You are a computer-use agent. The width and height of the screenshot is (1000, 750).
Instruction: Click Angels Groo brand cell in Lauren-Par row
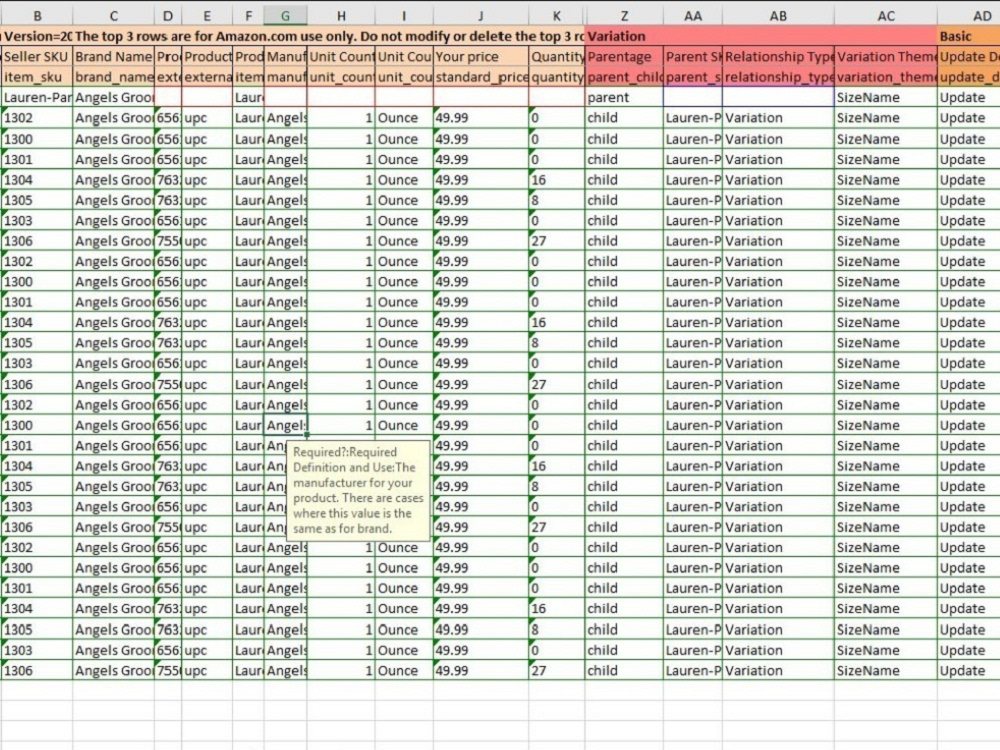point(114,98)
